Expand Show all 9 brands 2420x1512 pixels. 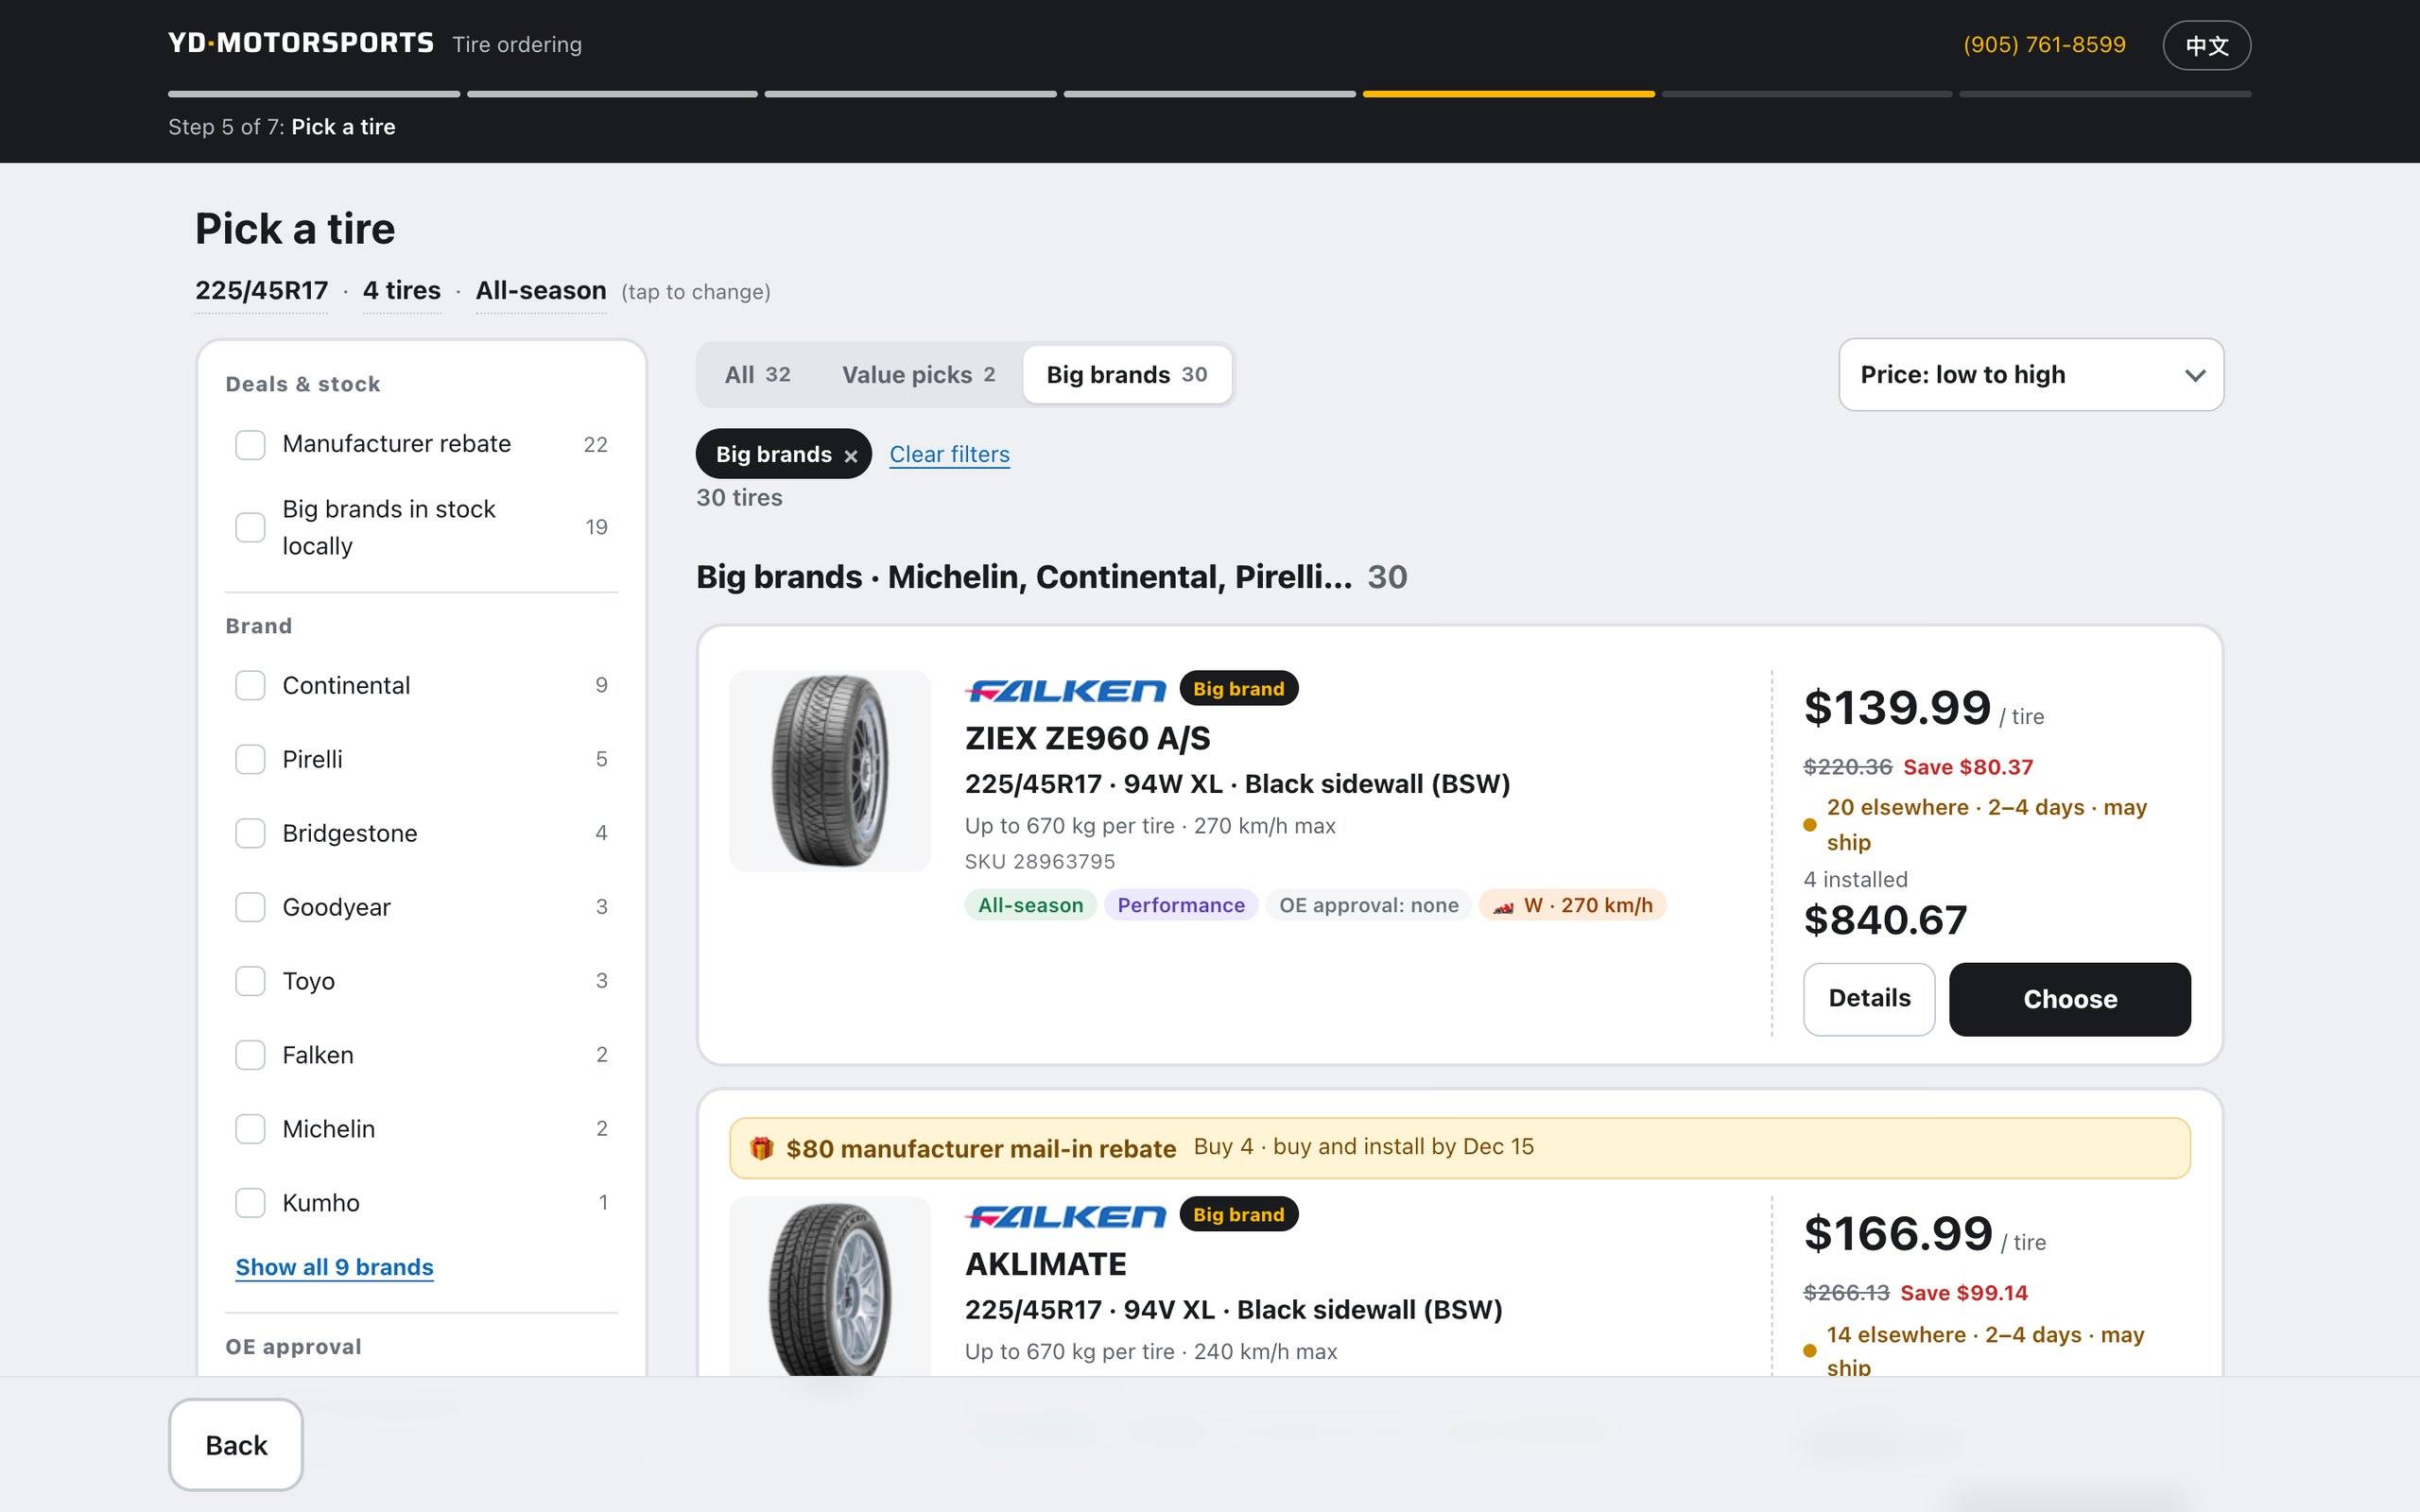point(334,1268)
